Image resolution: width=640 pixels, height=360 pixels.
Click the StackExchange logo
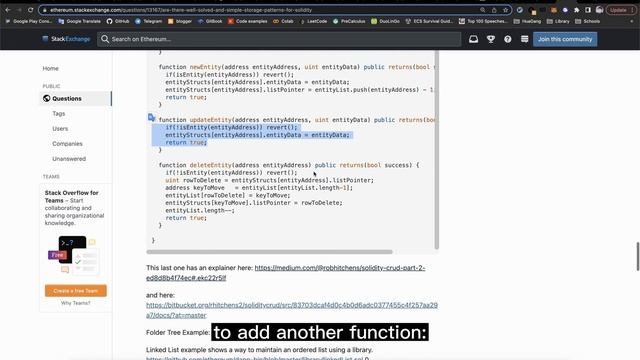tap(66, 39)
